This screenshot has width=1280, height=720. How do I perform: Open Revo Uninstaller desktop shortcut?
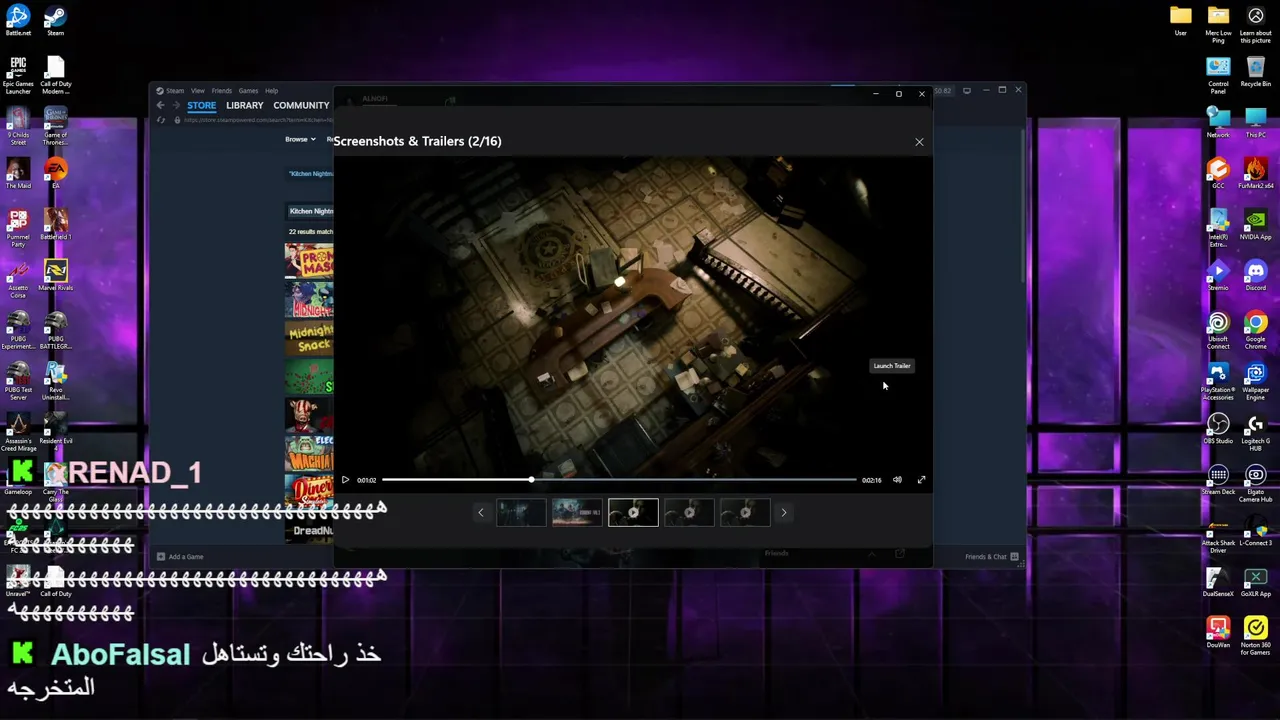tap(55, 381)
